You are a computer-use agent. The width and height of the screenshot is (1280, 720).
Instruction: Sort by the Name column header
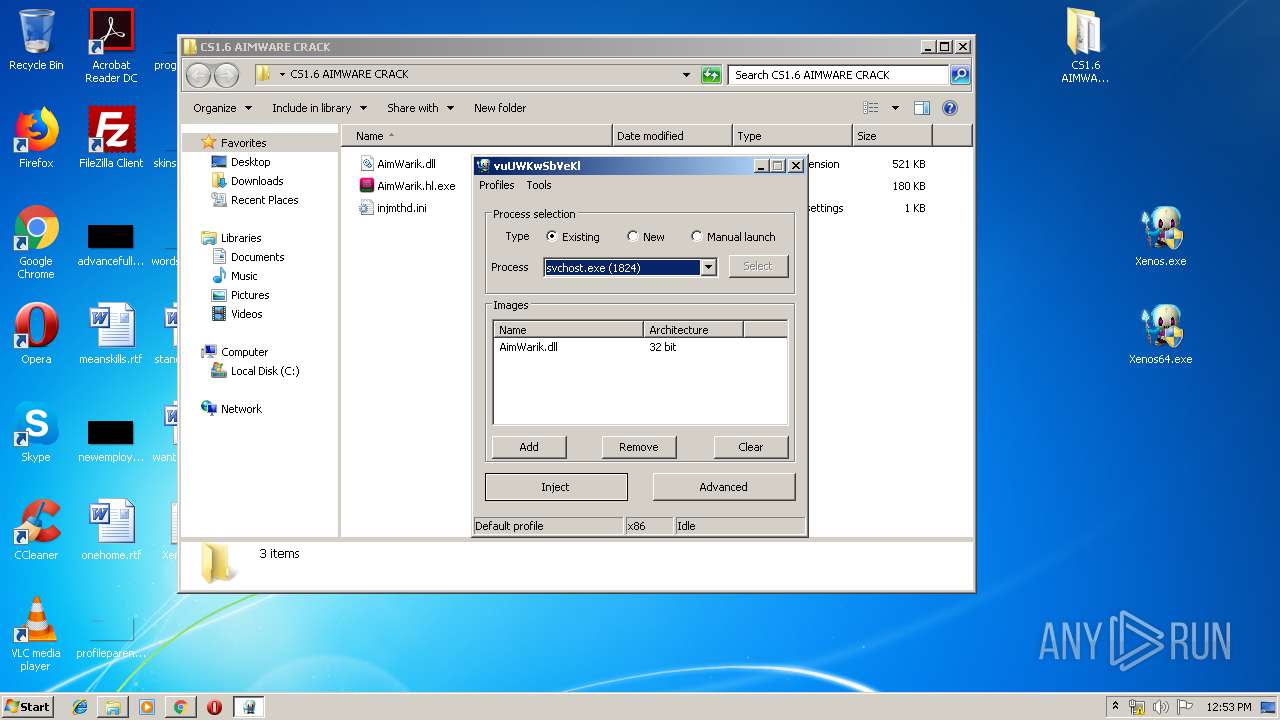pos(476,136)
